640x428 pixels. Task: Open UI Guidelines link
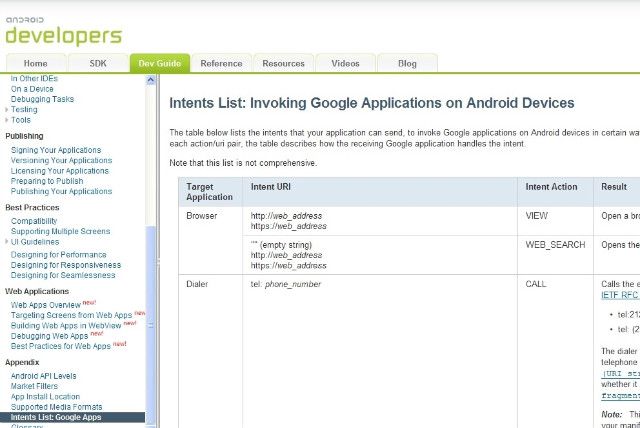tap(35, 242)
